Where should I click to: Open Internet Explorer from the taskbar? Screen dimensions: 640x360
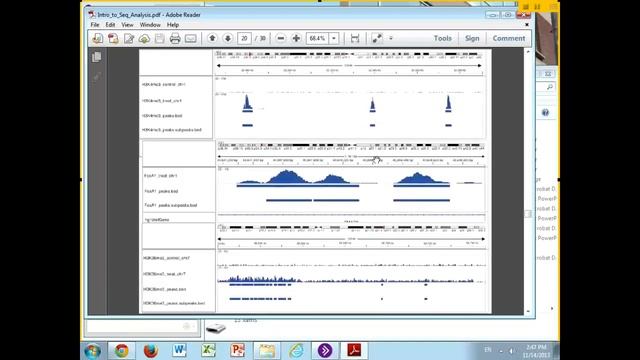[296, 351]
